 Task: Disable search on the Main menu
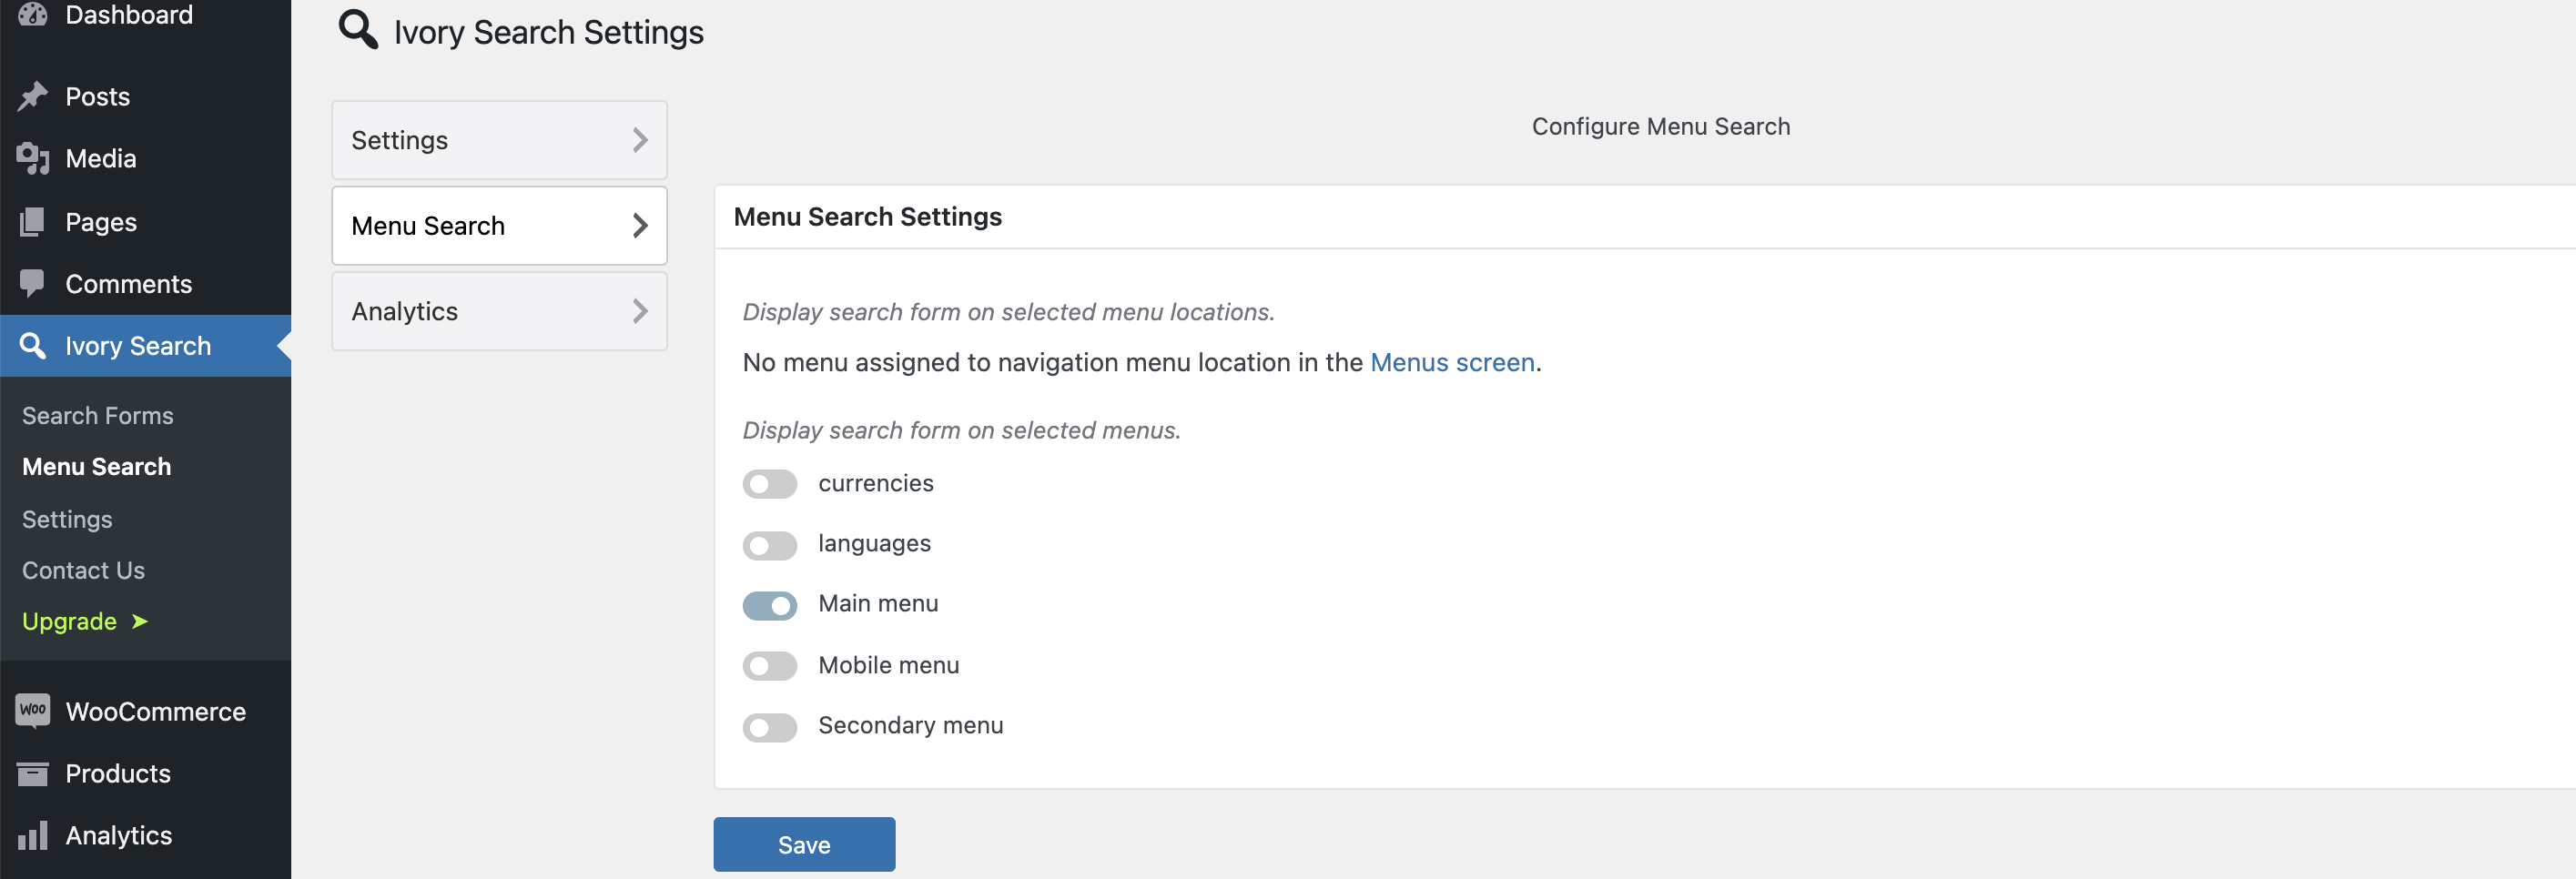[x=770, y=605]
